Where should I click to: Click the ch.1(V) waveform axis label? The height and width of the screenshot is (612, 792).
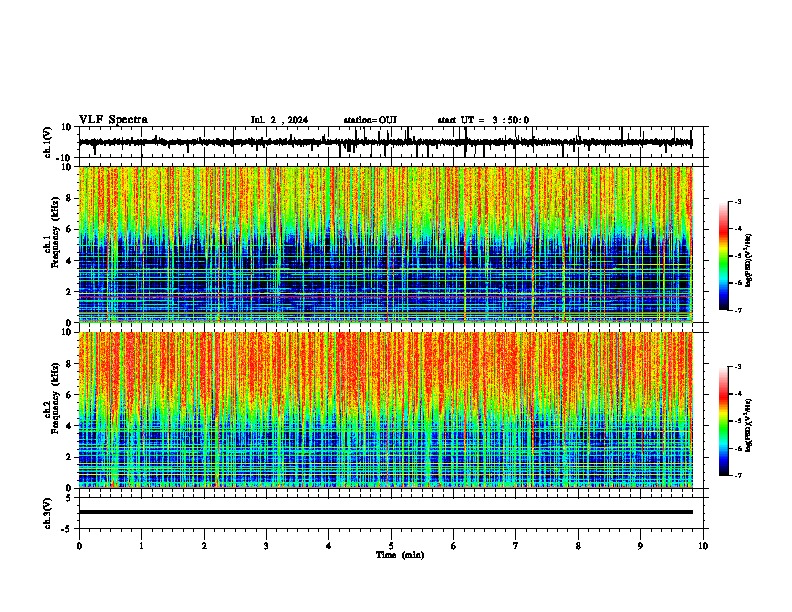[48, 142]
